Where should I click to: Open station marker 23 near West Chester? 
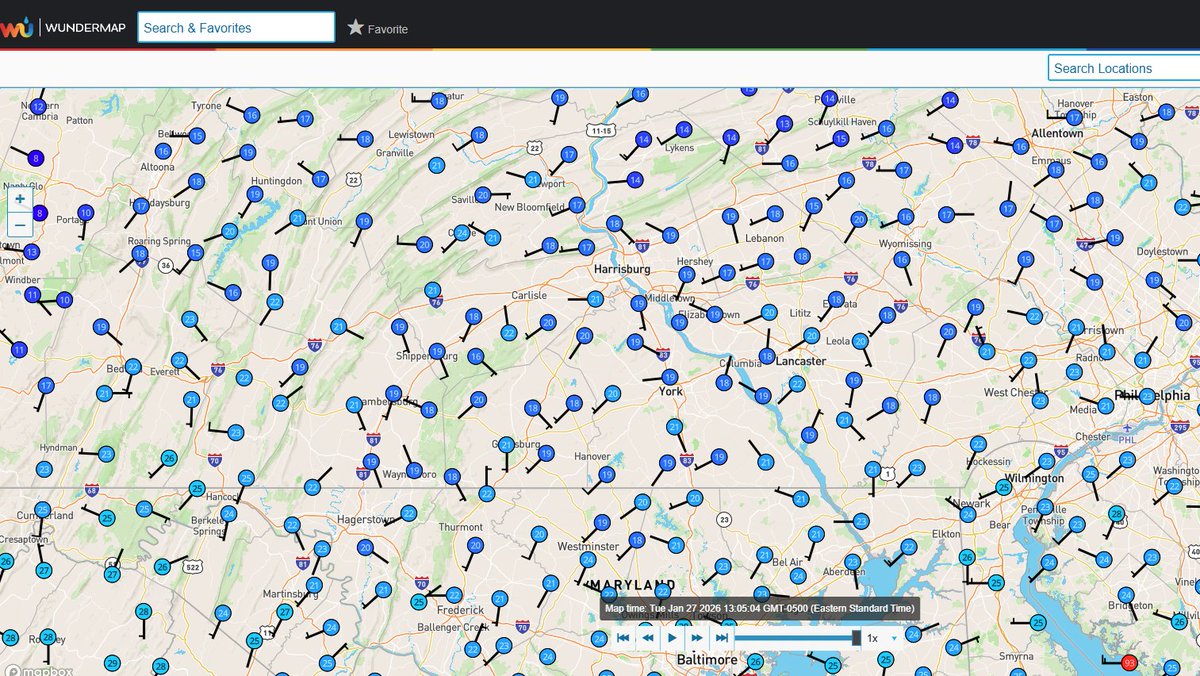1040,400
